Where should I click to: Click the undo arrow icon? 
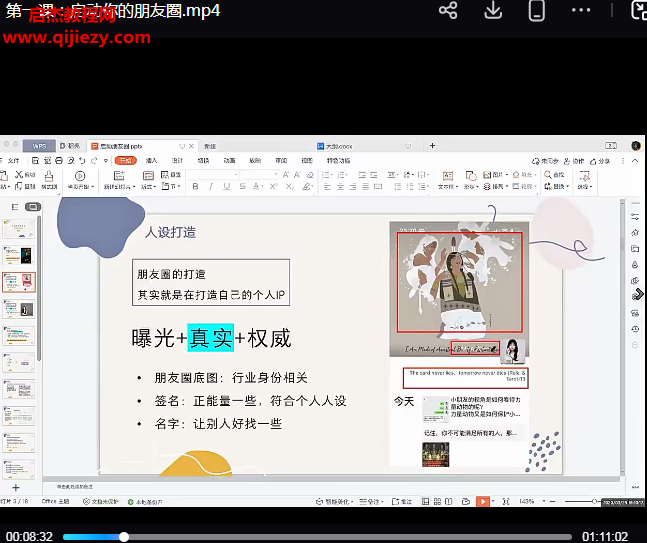(82, 161)
